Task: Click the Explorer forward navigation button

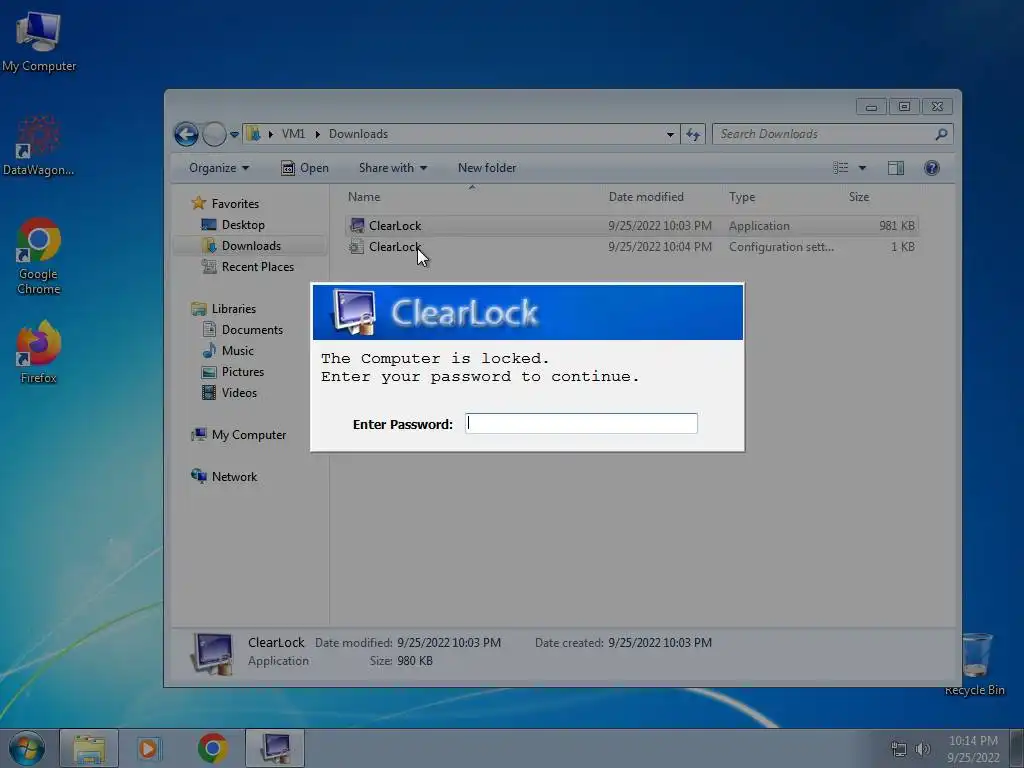Action: (214, 134)
